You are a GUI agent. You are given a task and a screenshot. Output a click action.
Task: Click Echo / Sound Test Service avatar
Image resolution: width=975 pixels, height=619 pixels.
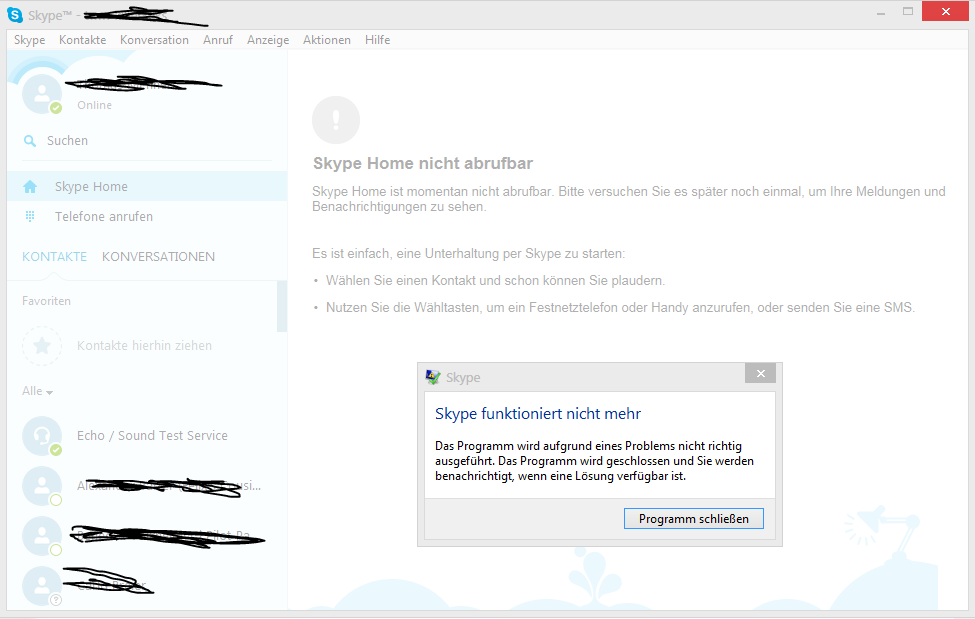[x=42, y=435]
